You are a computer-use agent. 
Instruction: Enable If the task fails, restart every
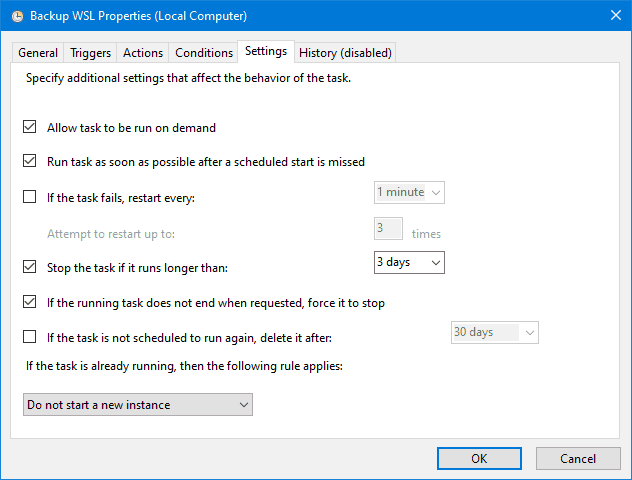tap(30, 197)
